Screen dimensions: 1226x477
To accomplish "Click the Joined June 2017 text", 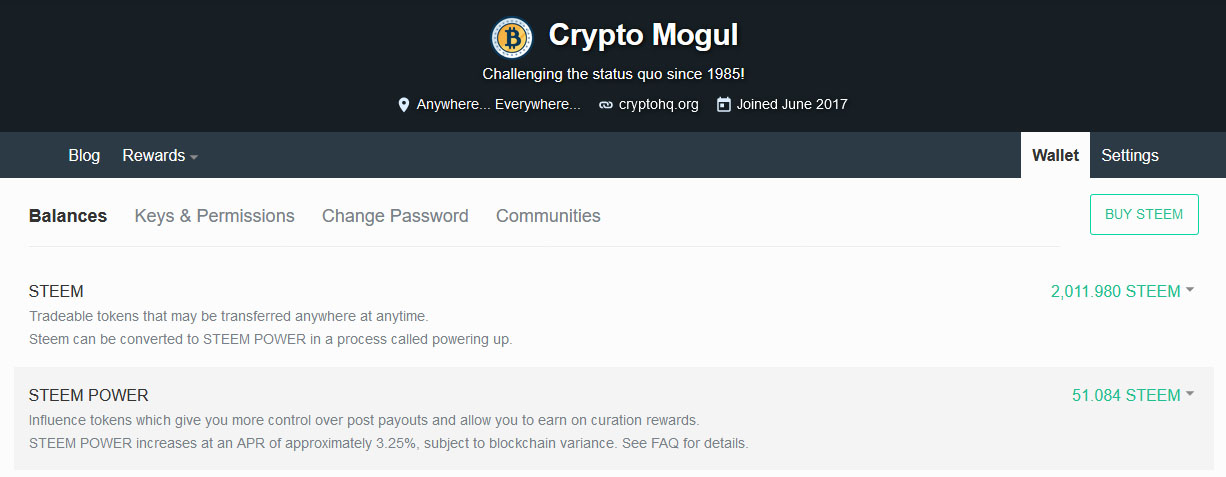I will tap(792, 104).
